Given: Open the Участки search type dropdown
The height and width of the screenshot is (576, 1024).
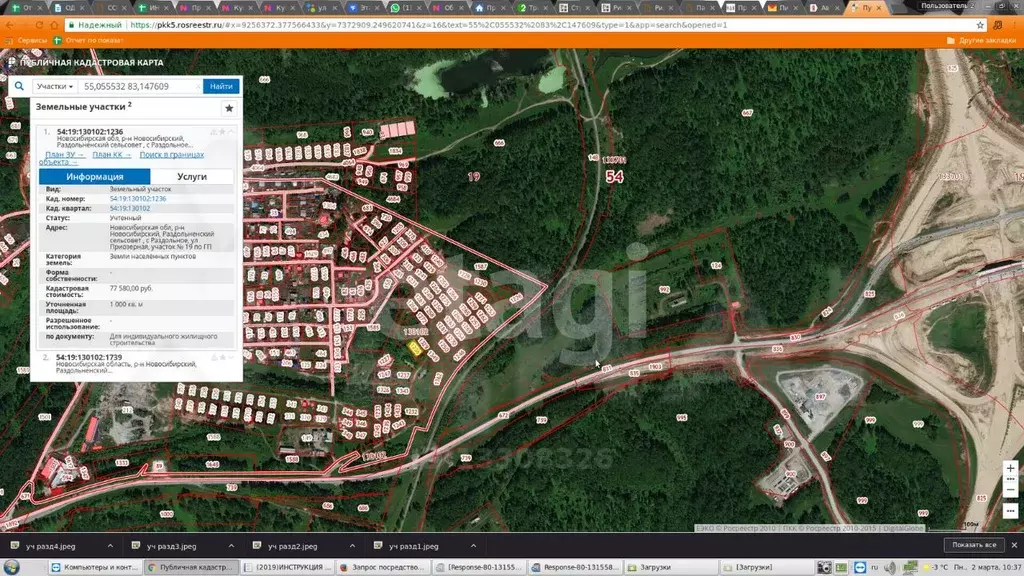Looking at the screenshot, I should [54, 87].
